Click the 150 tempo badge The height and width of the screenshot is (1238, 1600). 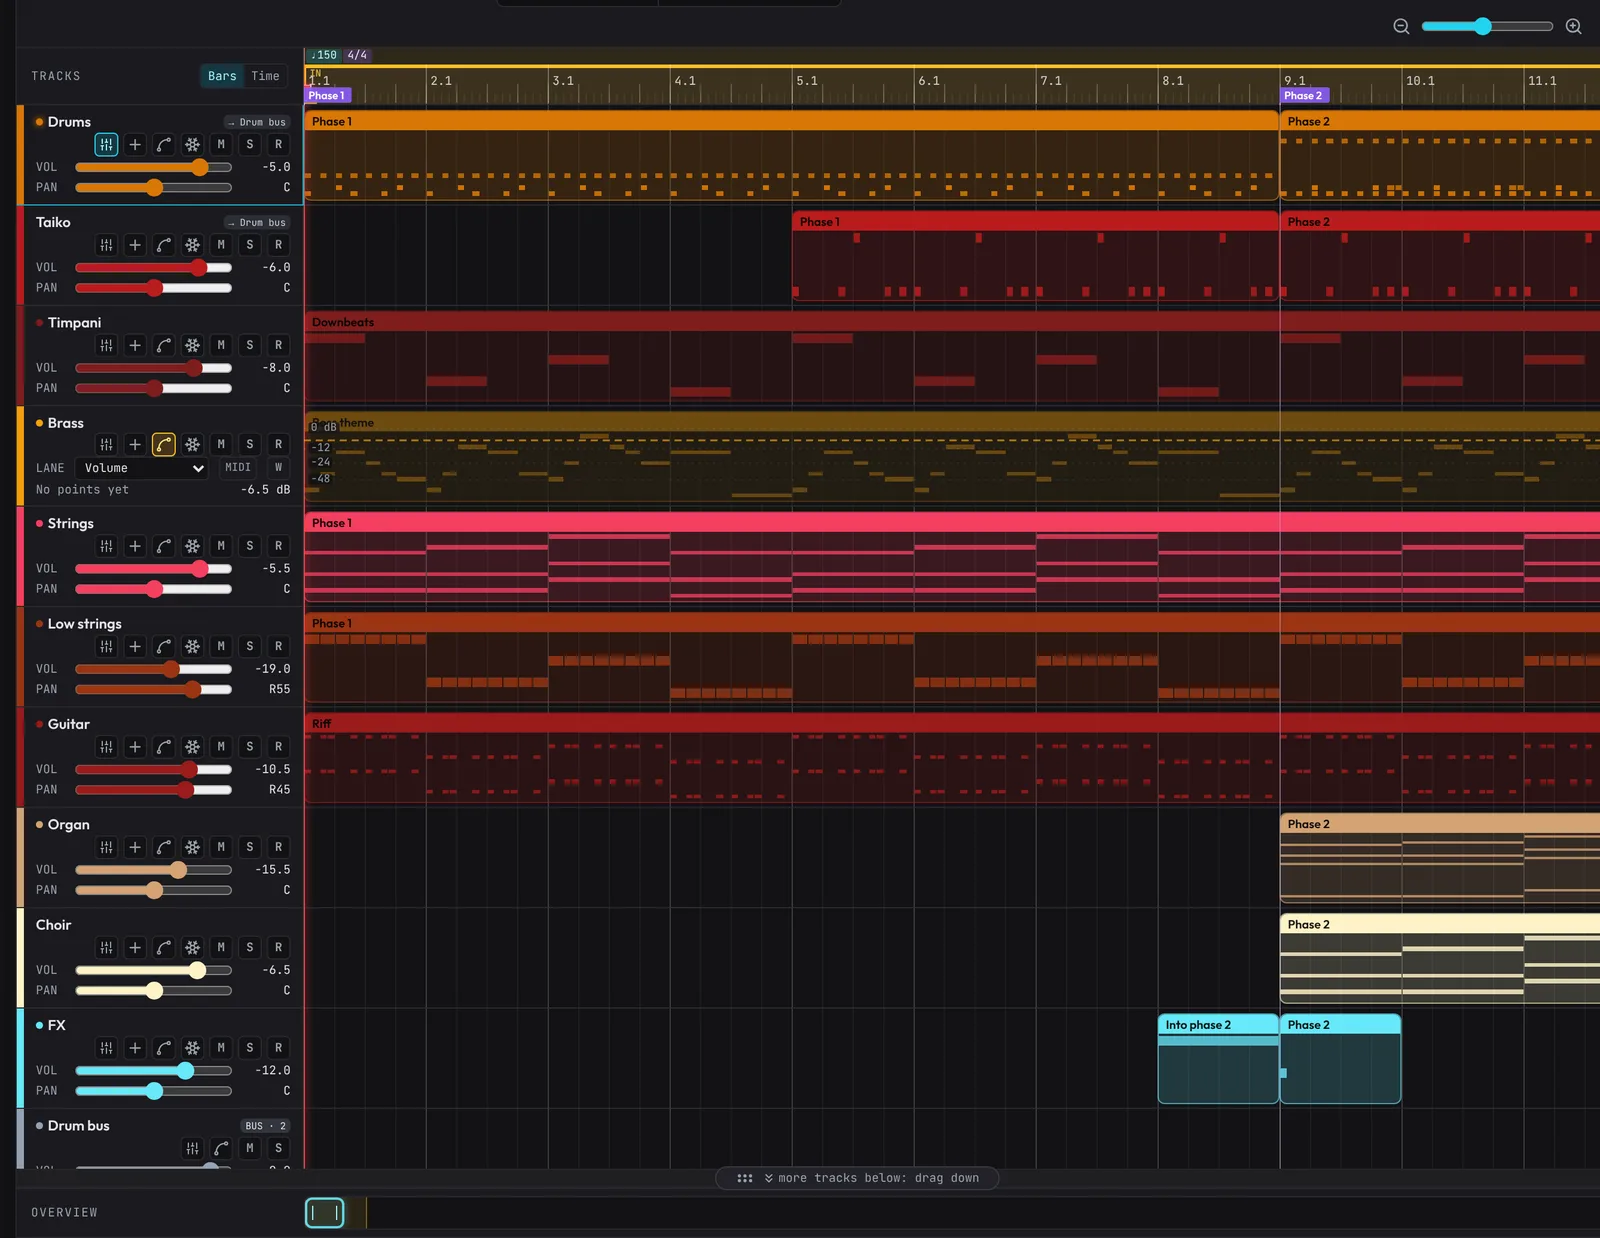coord(323,55)
